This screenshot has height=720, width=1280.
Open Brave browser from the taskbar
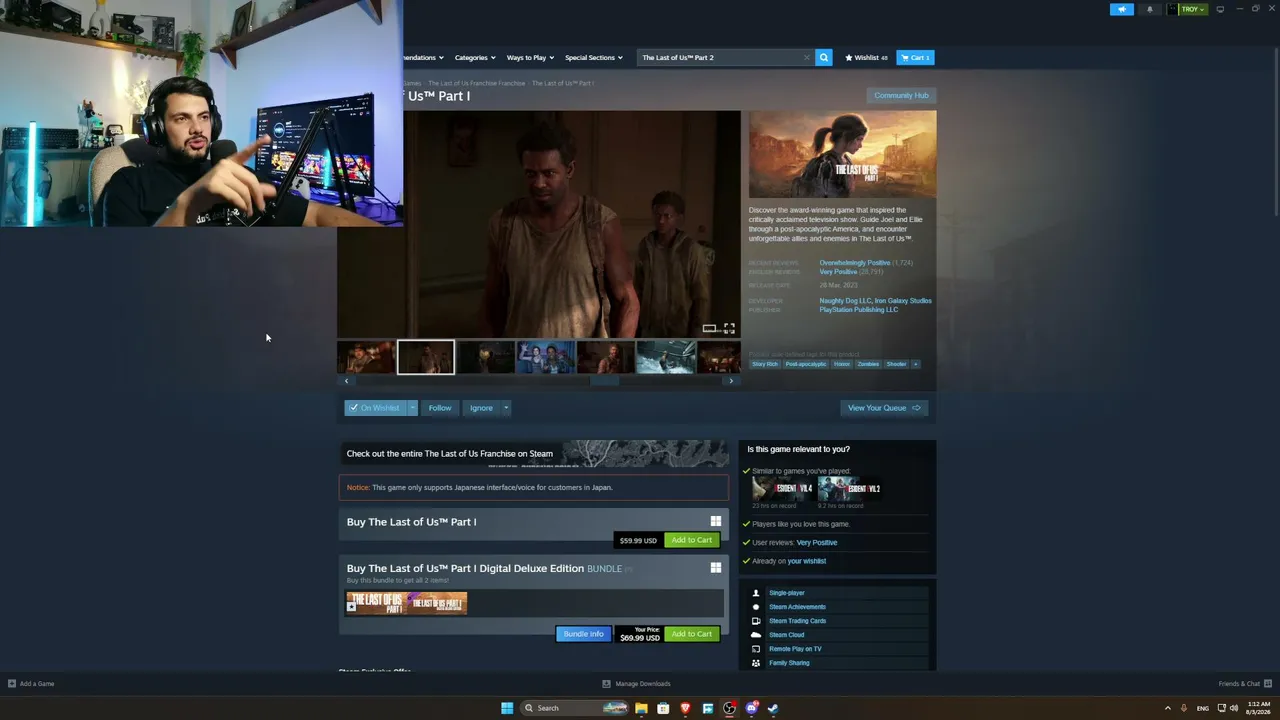tap(685, 708)
